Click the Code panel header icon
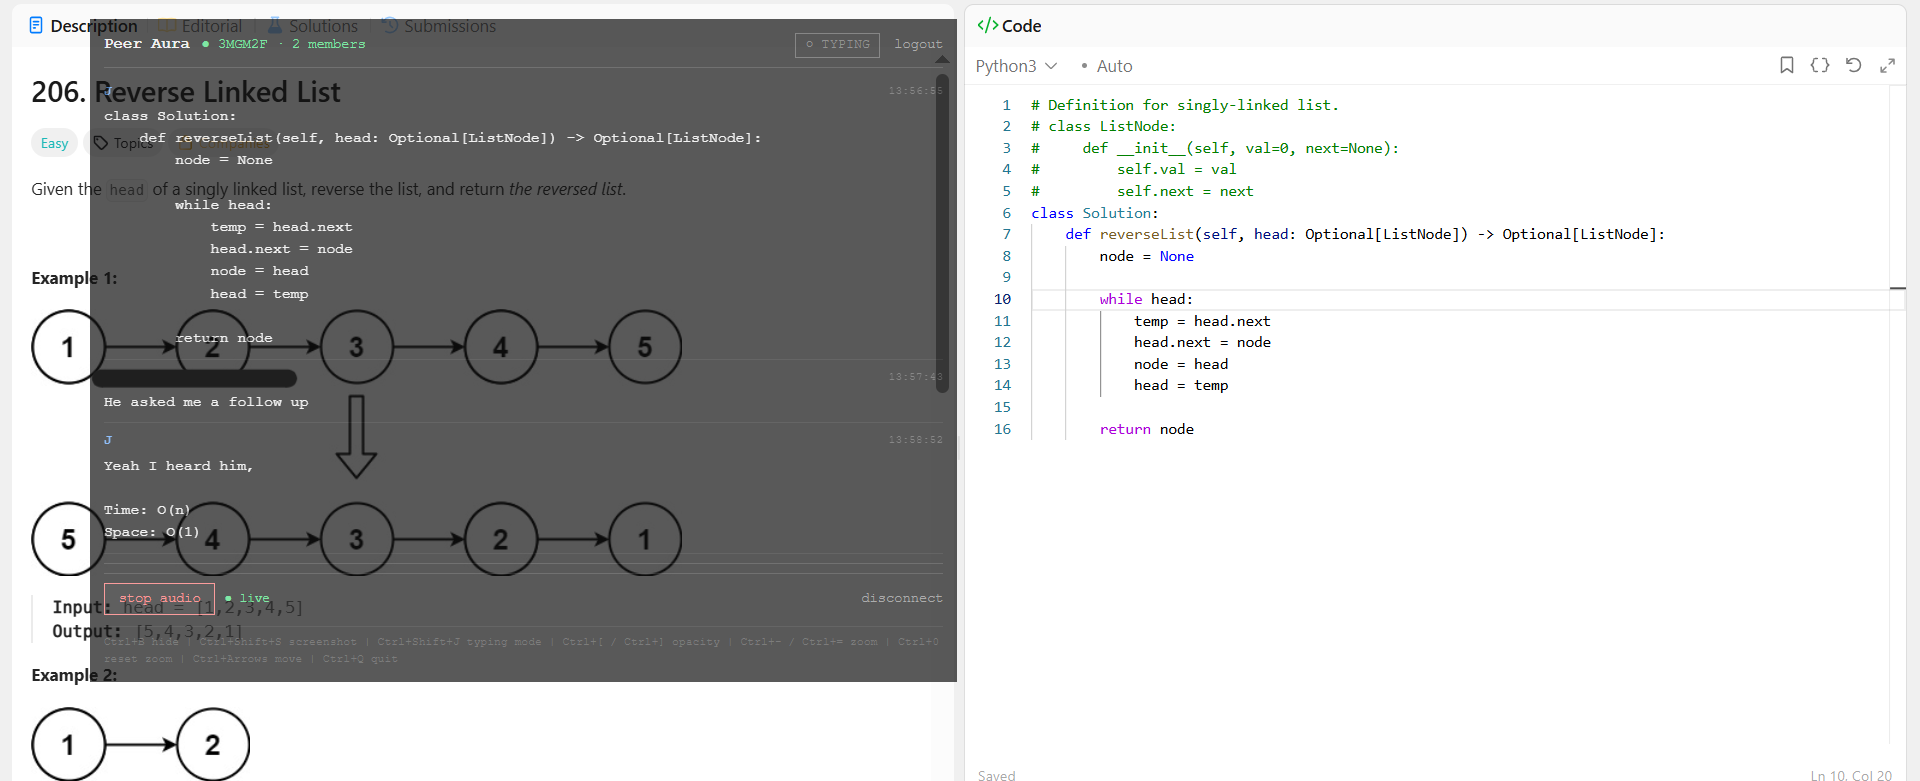Screen dimensions: 1920x781 click(987, 26)
